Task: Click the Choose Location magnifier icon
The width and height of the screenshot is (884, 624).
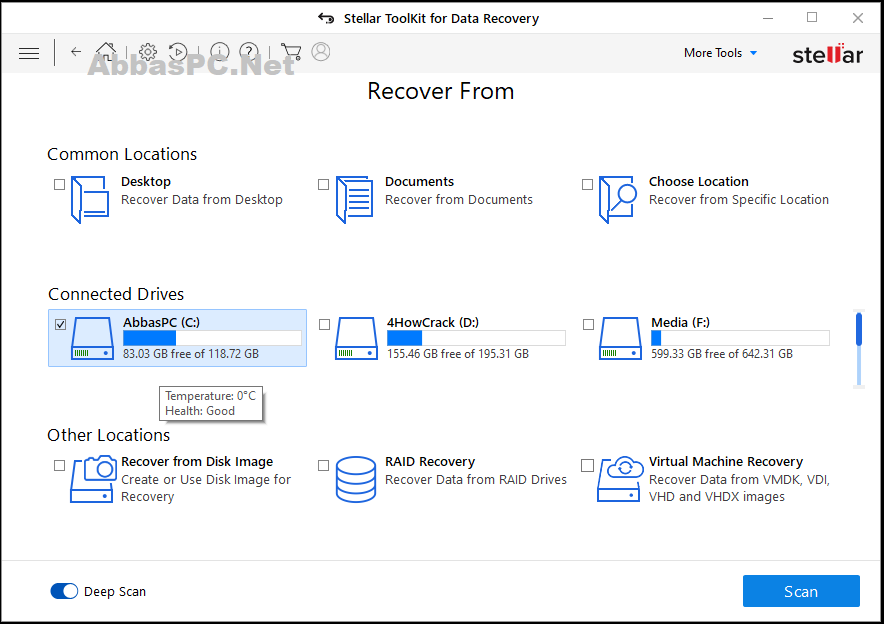Action: pyautogui.click(x=618, y=199)
